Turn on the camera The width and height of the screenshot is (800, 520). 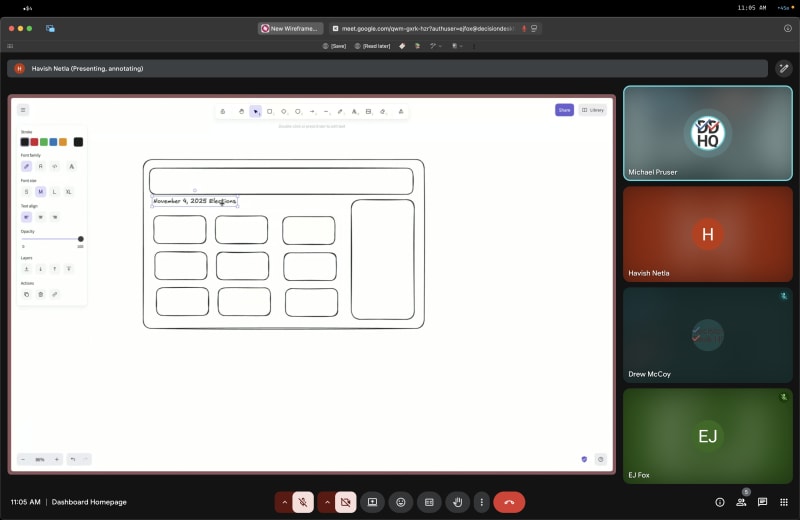(346, 502)
